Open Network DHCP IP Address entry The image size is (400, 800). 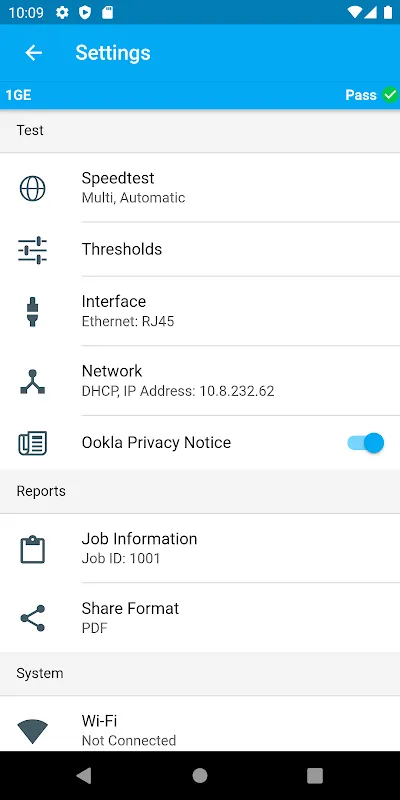click(x=200, y=381)
